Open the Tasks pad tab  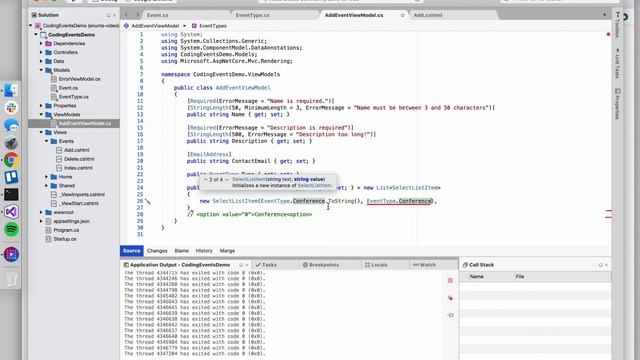pyautogui.click(x=266, y=265)
